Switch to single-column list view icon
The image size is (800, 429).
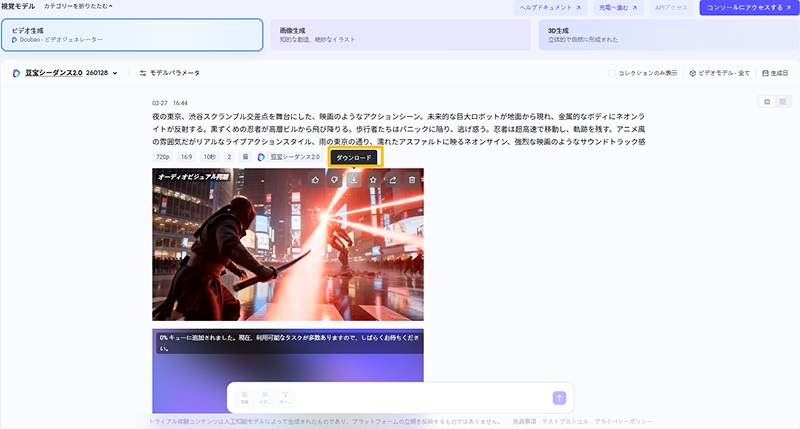click(767, 102)
